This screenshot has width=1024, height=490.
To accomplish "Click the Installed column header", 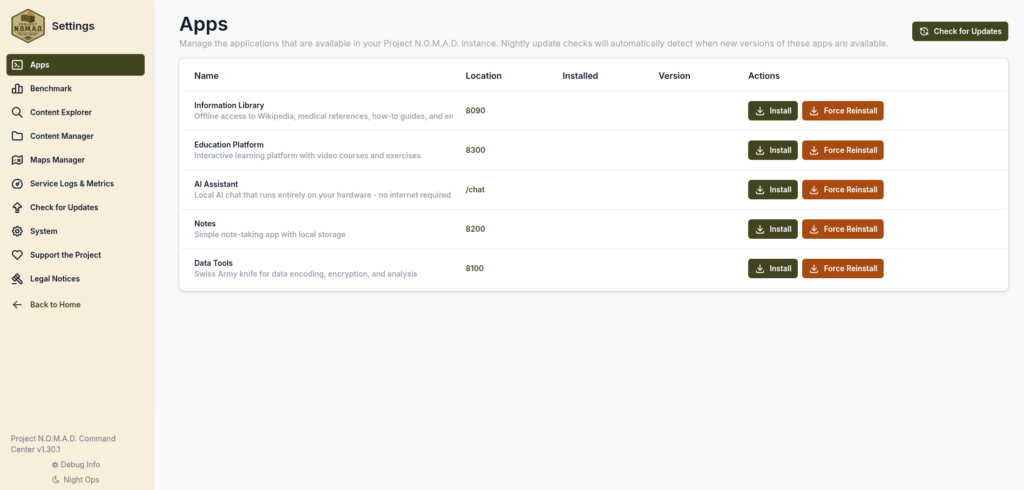I will coord(580,76).
